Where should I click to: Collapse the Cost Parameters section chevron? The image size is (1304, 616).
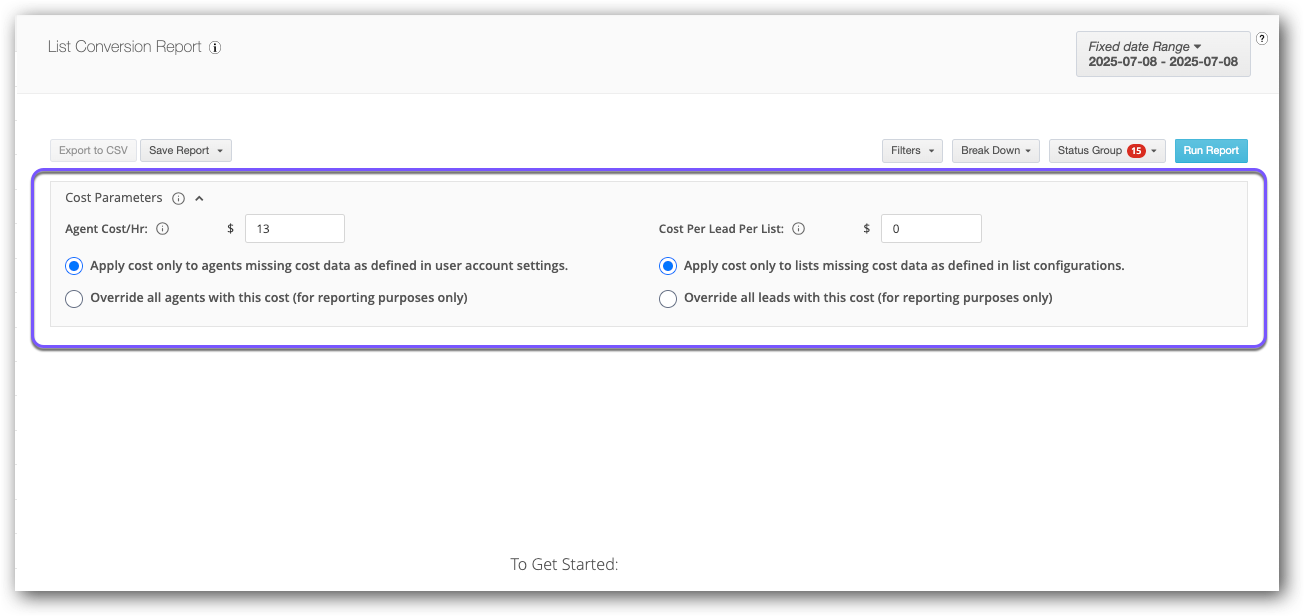199,198
